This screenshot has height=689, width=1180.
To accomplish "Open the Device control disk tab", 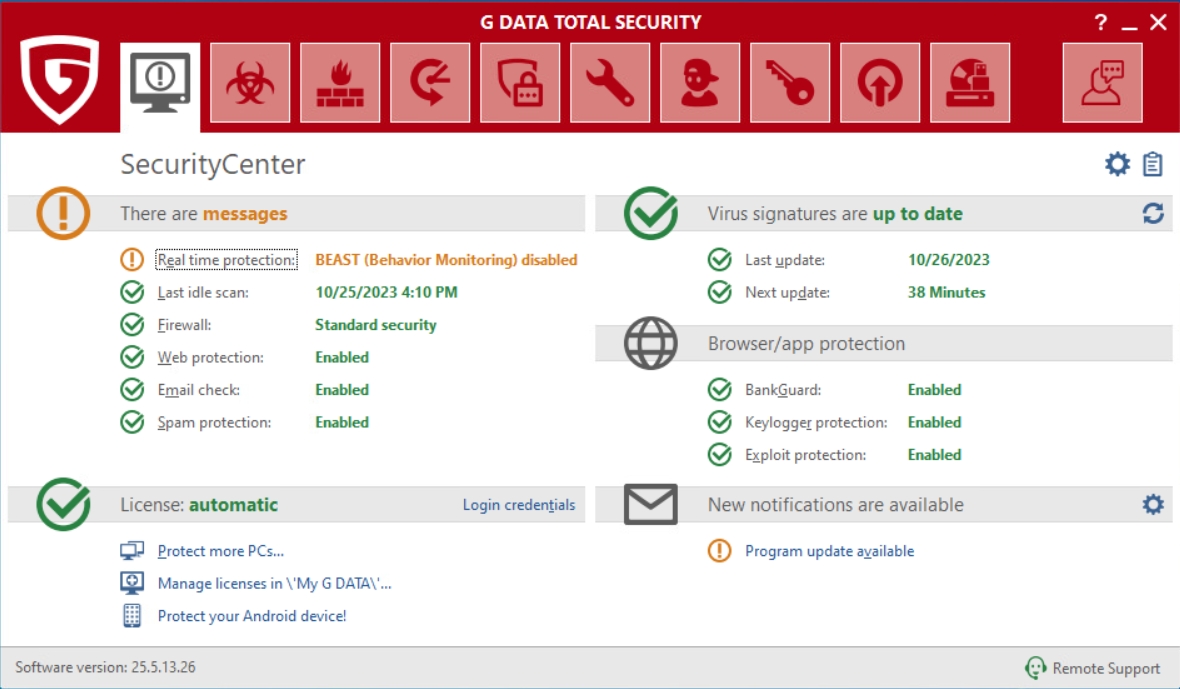I will coord(970,83).
